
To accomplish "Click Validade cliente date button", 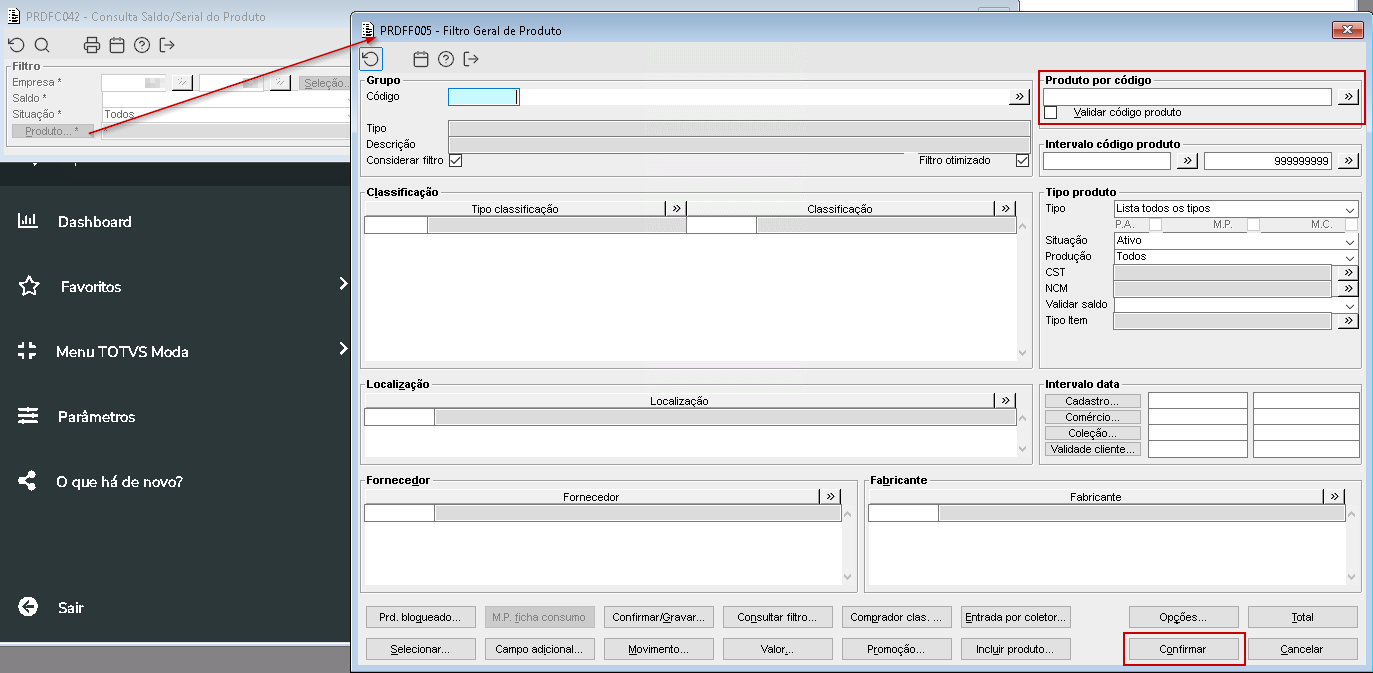I will 1092,449.
